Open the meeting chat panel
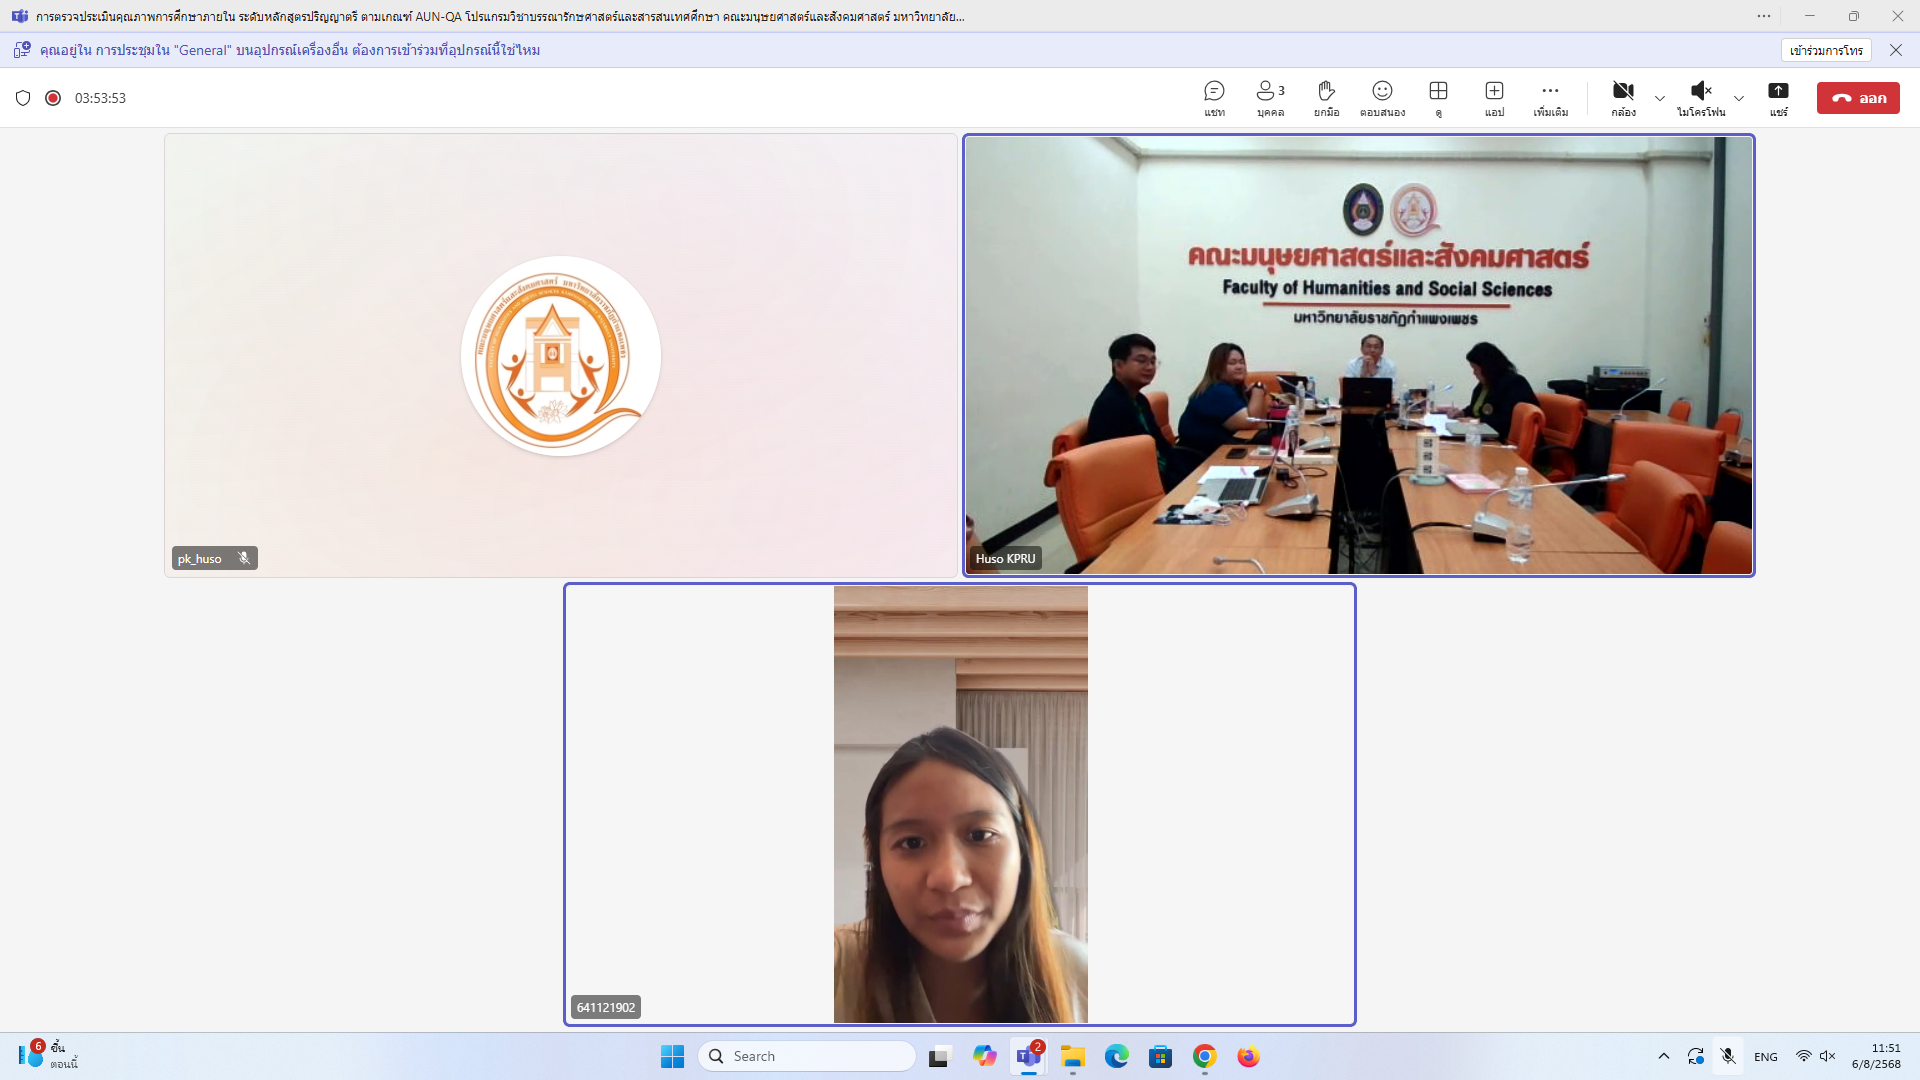The width and height of the screenshot is (1920, 1080). click(x=1214, y=98)
